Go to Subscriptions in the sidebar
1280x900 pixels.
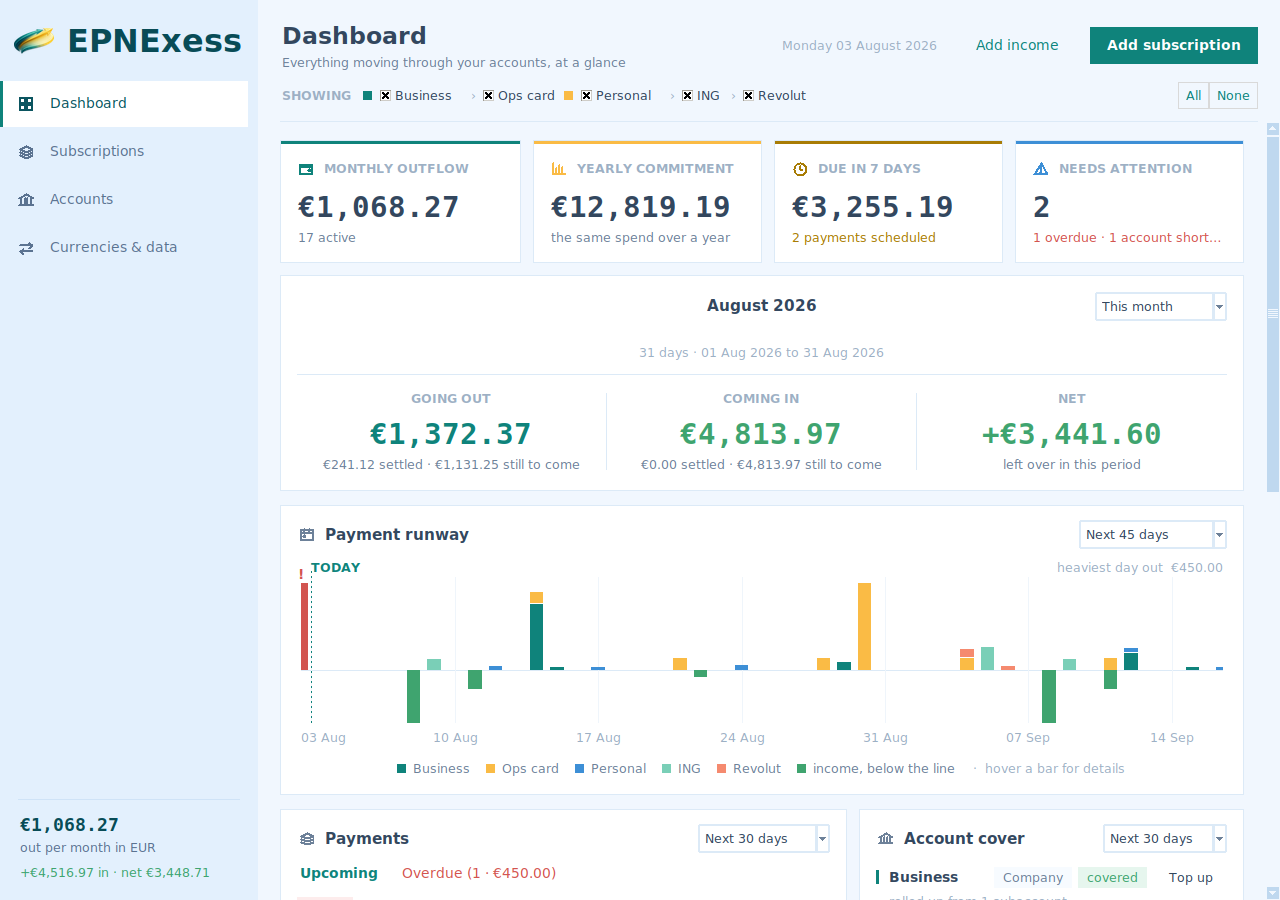124,152
